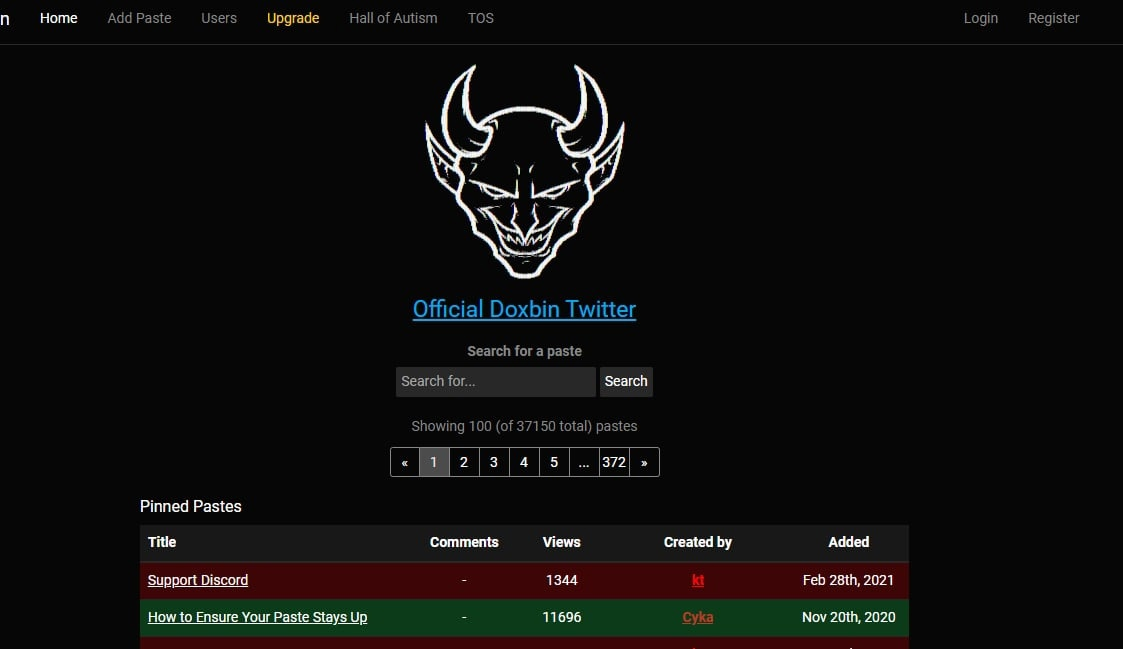Open the Upgrade page

(x=293, y=18)
